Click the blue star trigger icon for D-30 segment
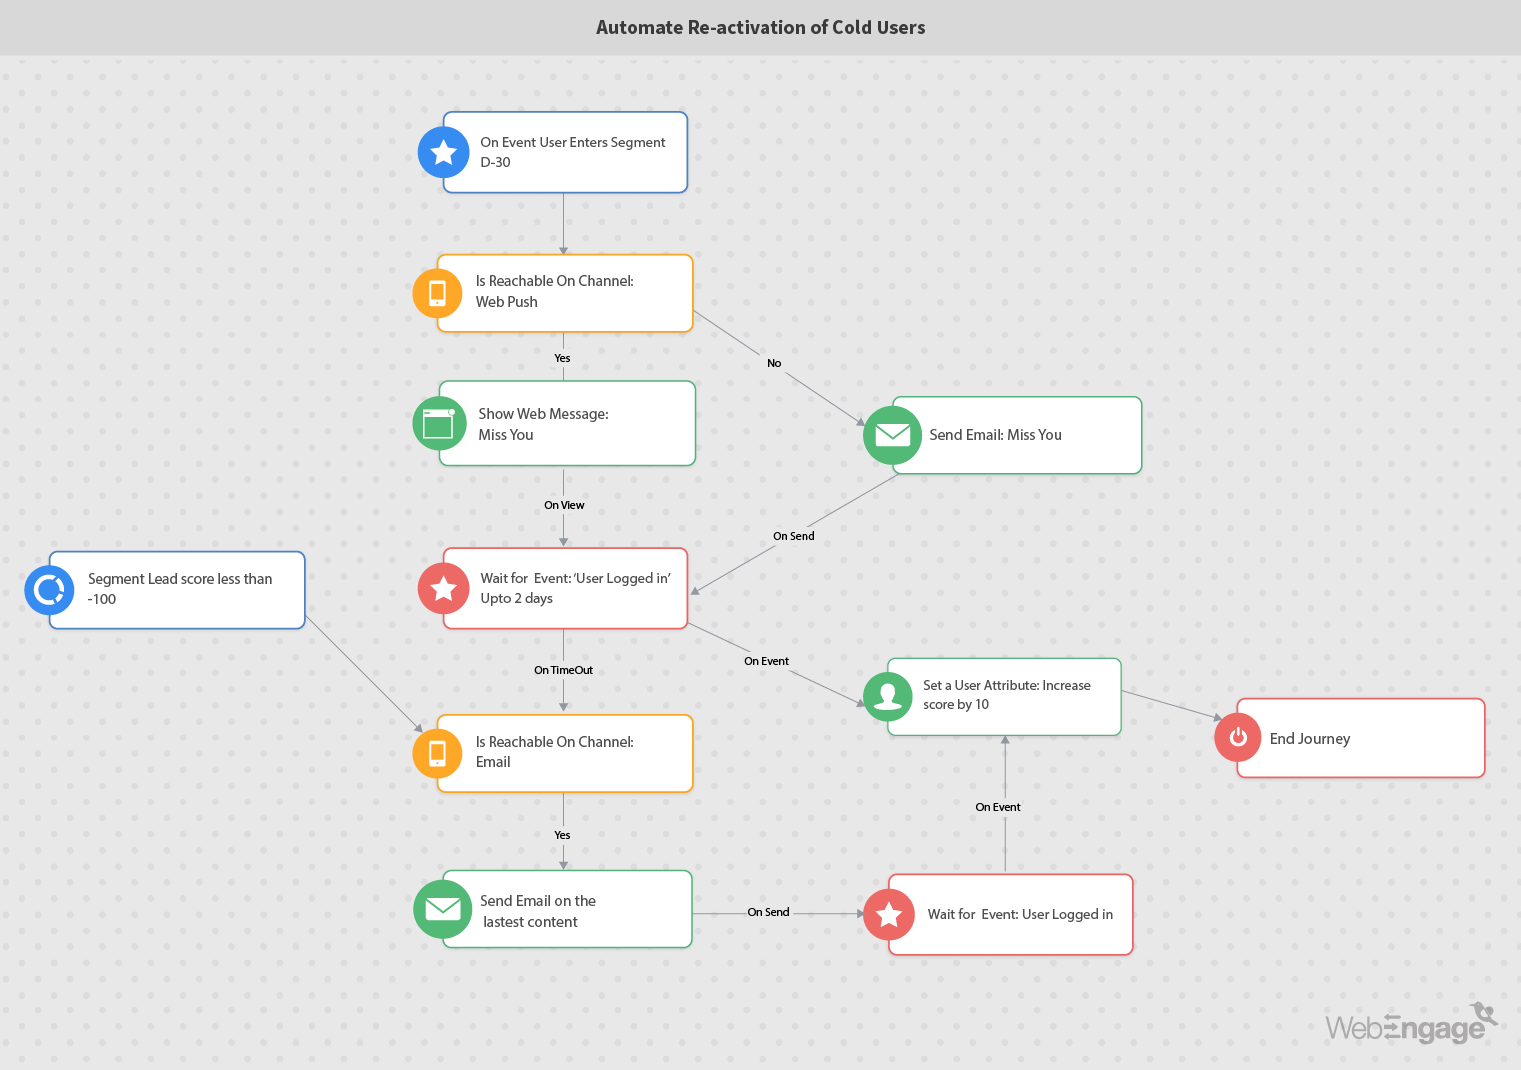The image size is (1521, 1070). pos(443,152)
